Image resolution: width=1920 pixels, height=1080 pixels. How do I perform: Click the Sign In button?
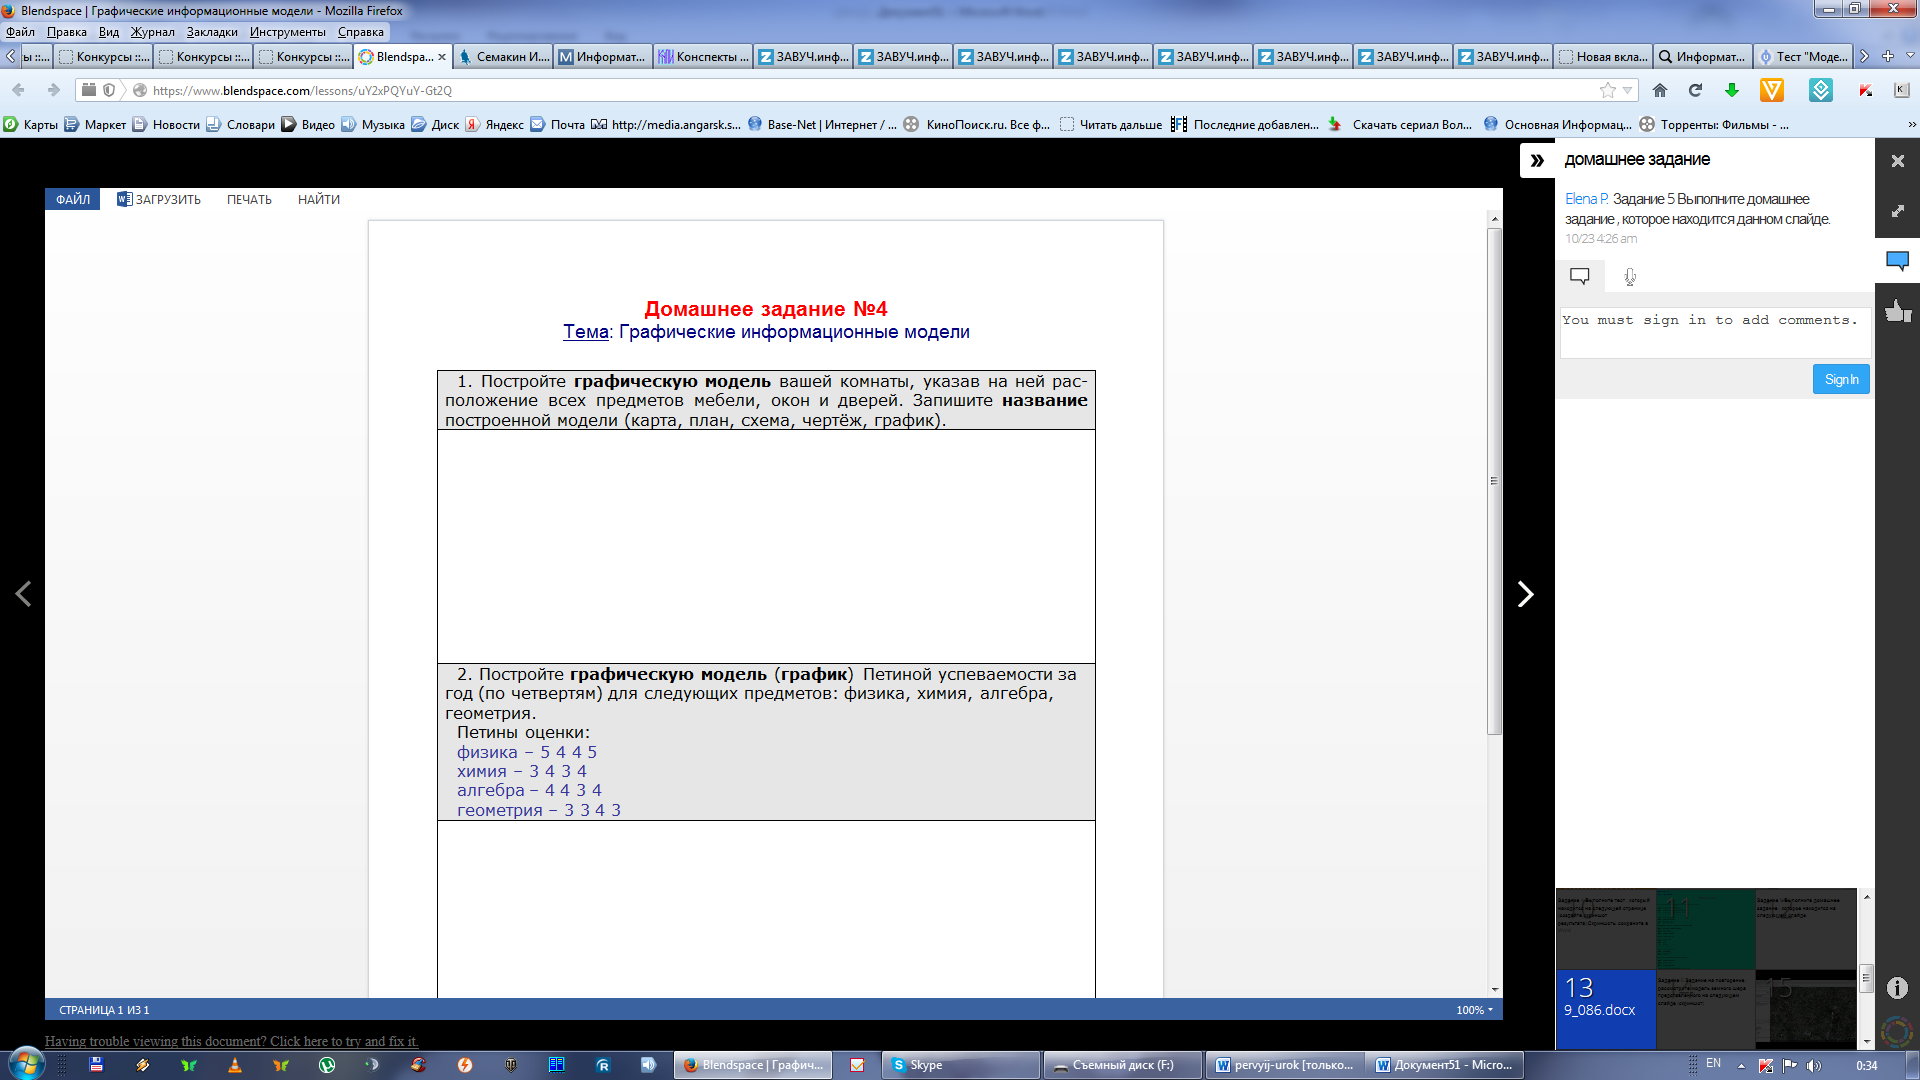point(1840,379)
